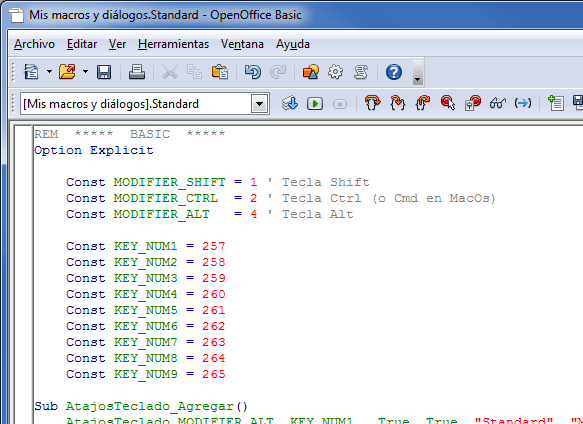583x424 pixels.
Task: Open the Object Catalog shapes icon
Action: click(310, 72)
